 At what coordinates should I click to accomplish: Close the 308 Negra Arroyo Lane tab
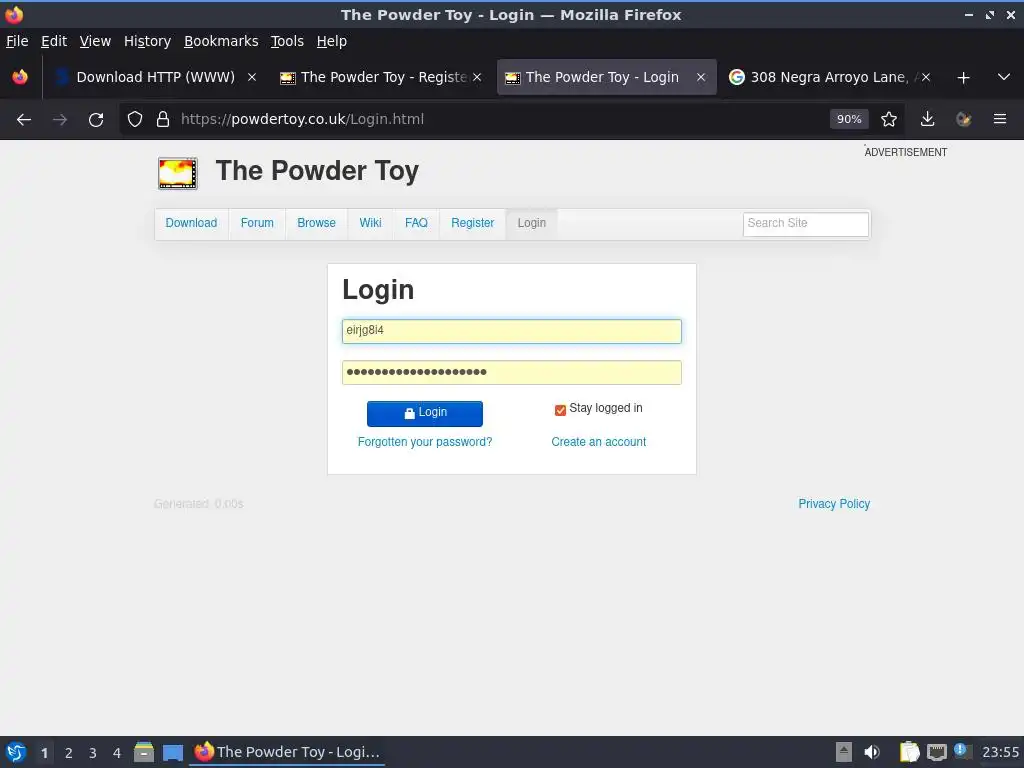point(925,77)
